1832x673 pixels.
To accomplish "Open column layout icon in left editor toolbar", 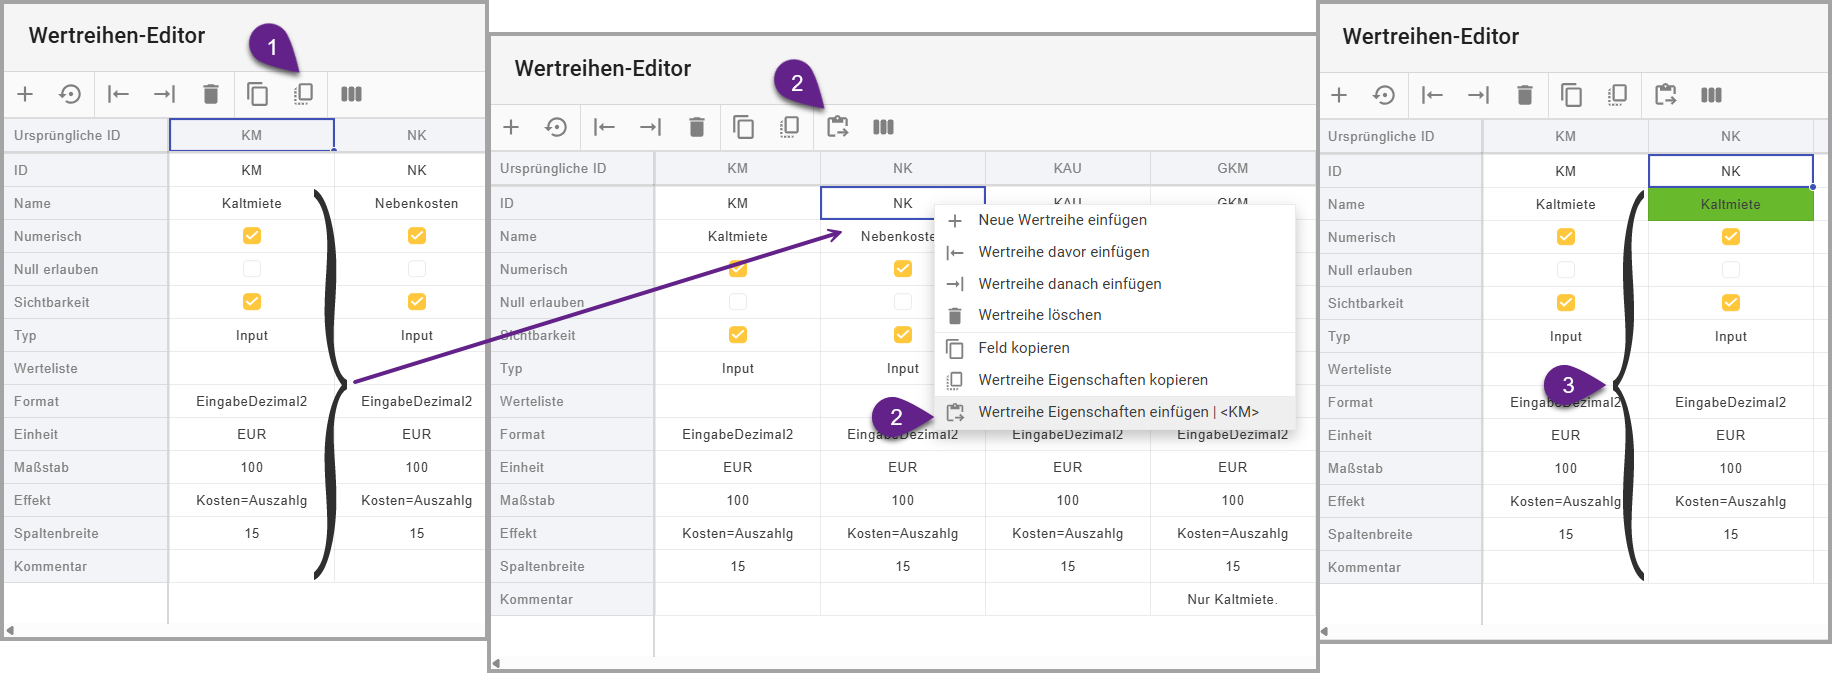I will tap(351, 94).
